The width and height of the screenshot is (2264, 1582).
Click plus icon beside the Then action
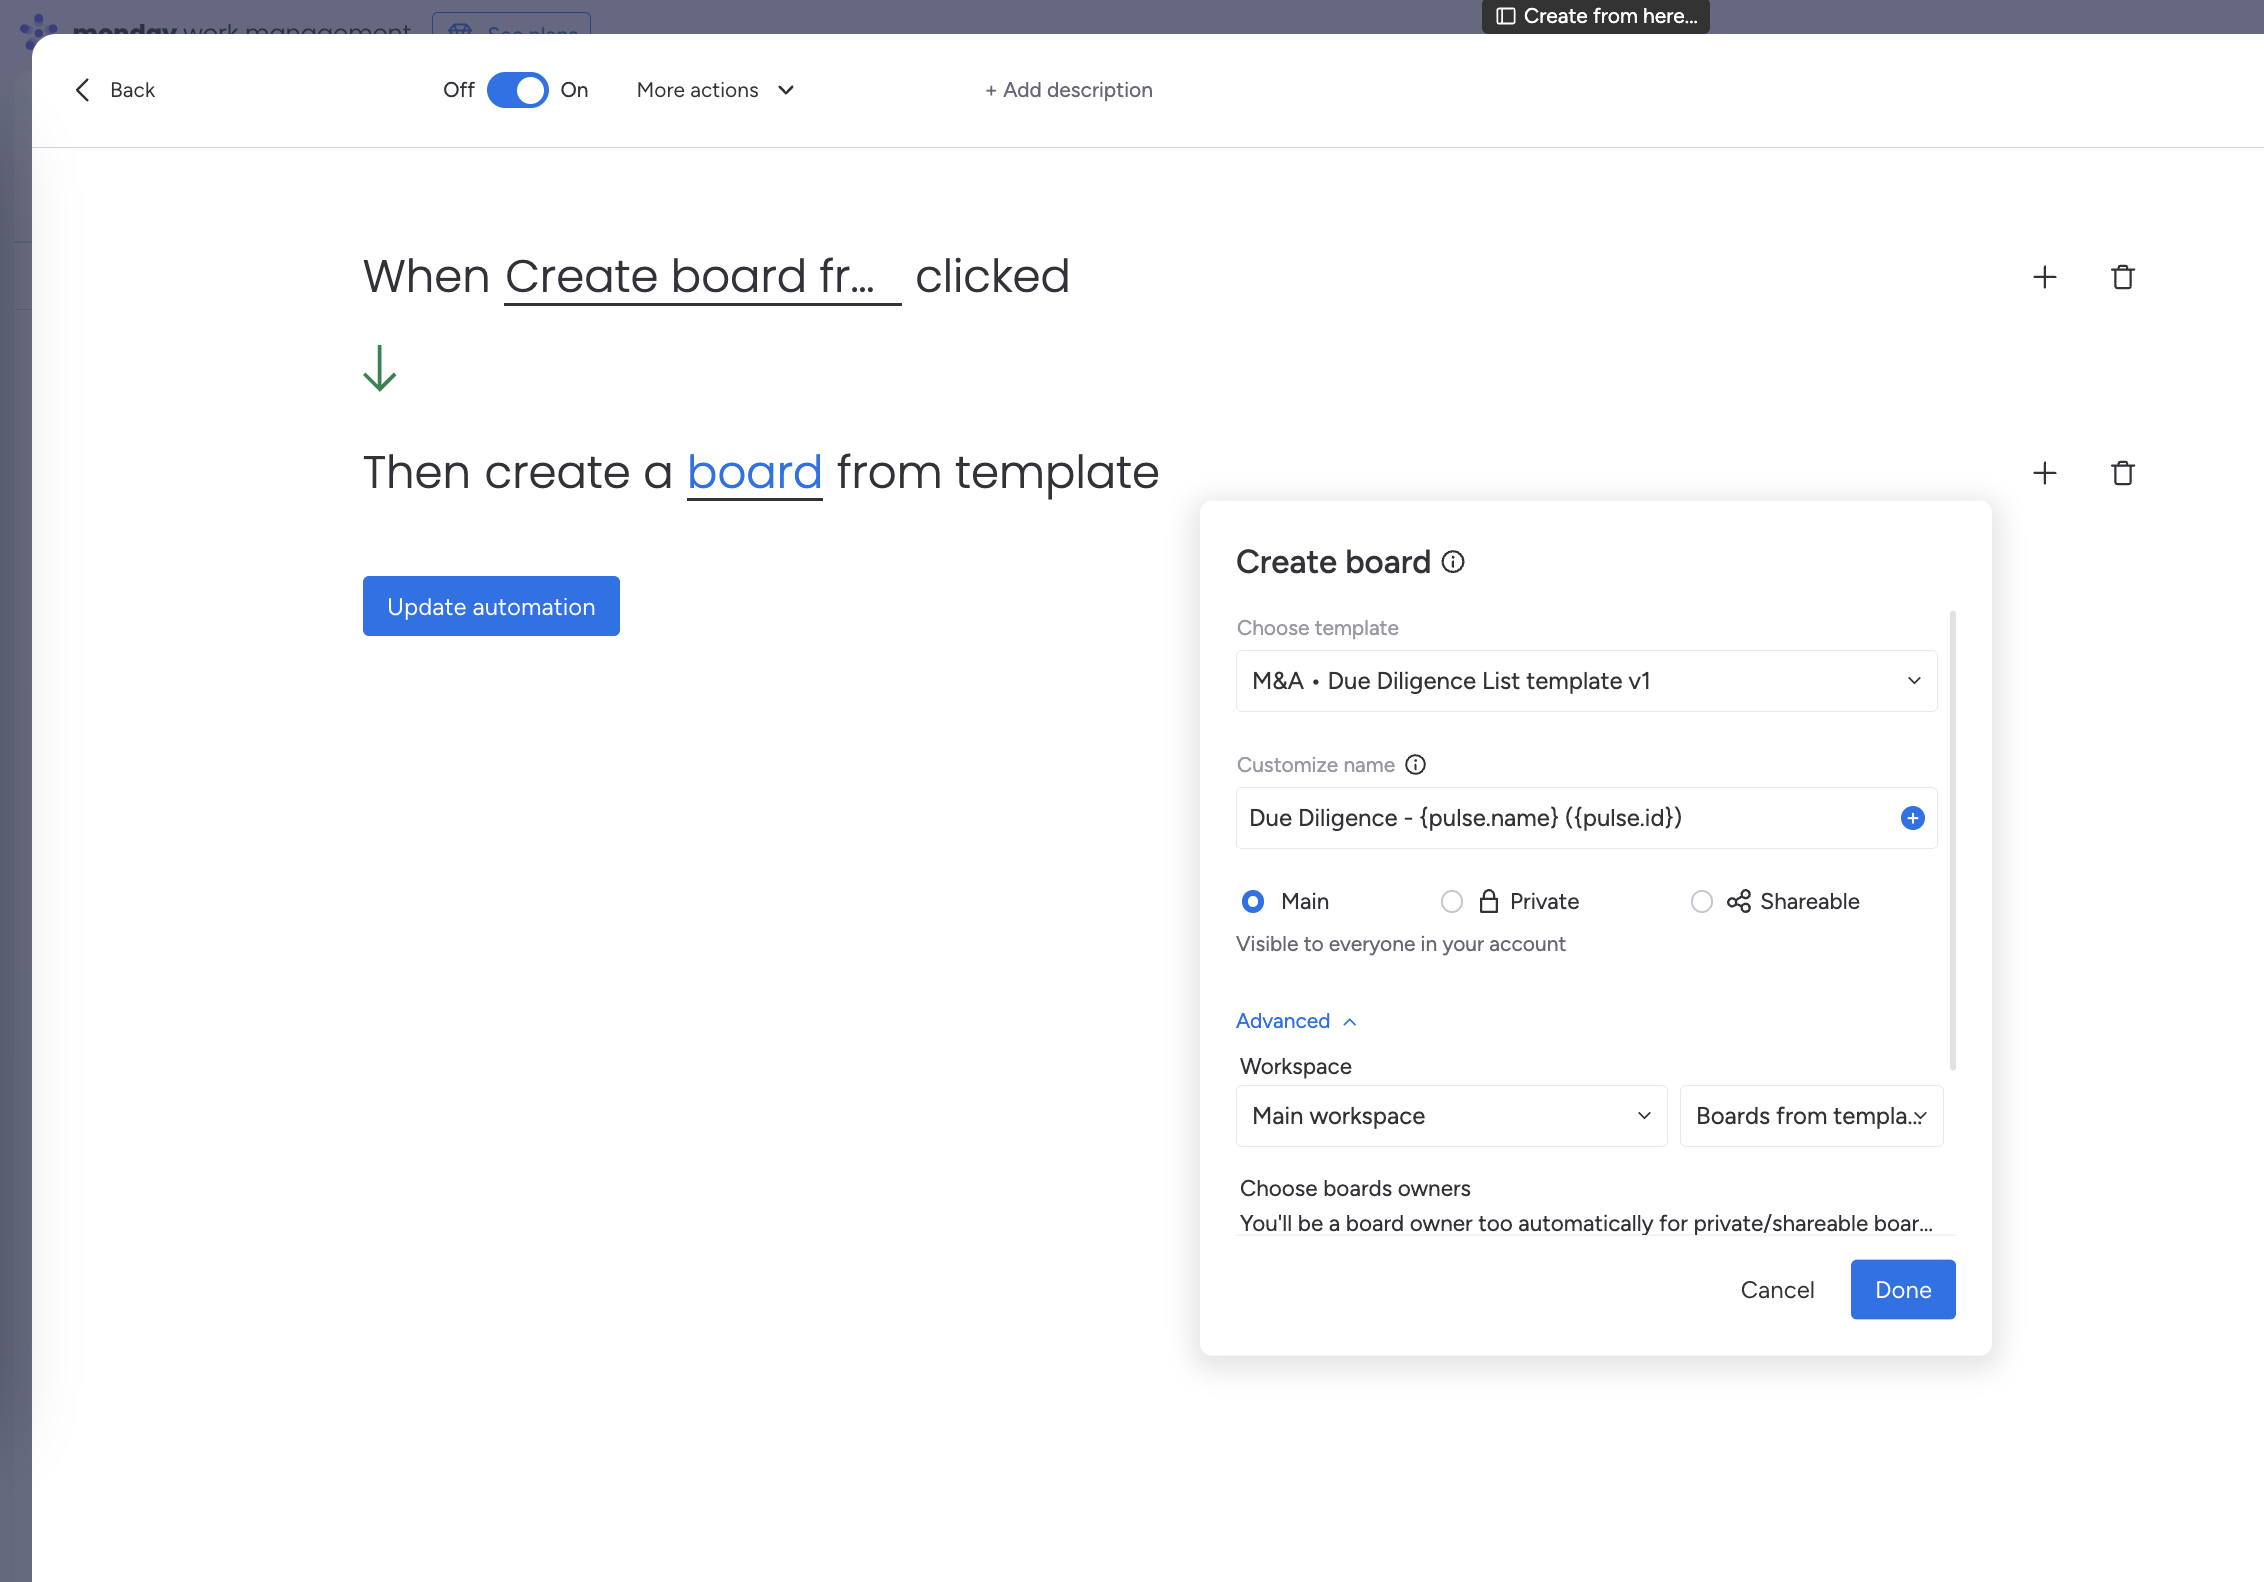(x=2045, y=473)
